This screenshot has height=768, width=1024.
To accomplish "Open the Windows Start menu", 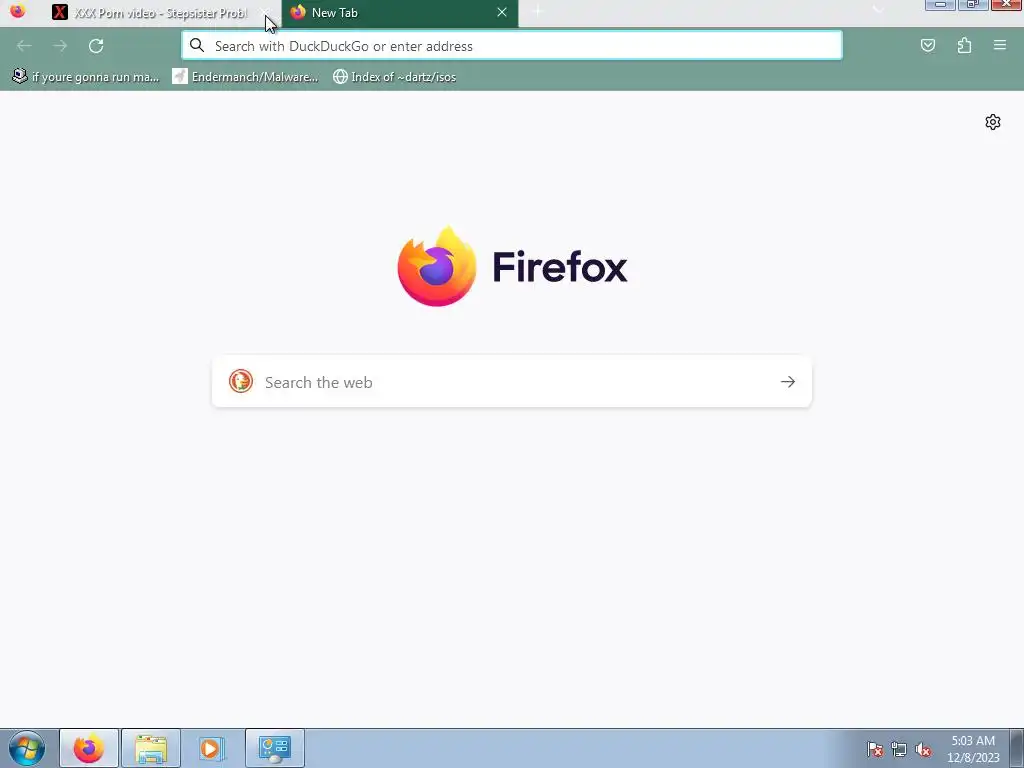I will coord(27,748).
